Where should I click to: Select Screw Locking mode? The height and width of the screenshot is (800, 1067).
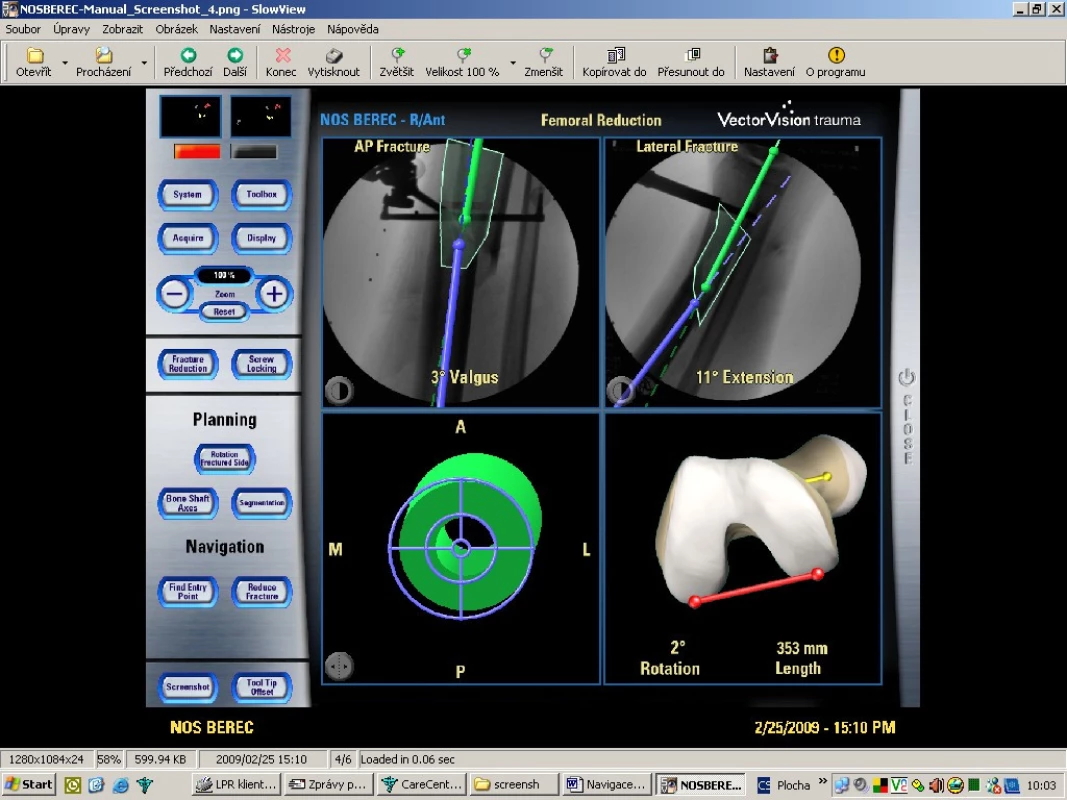click(x=262, y=364)
